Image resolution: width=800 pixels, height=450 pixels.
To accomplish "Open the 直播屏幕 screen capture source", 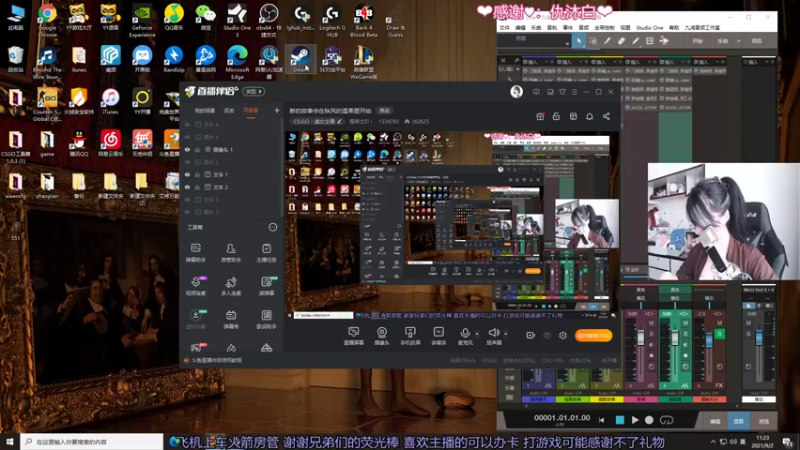I will click(x=354, y=336).
